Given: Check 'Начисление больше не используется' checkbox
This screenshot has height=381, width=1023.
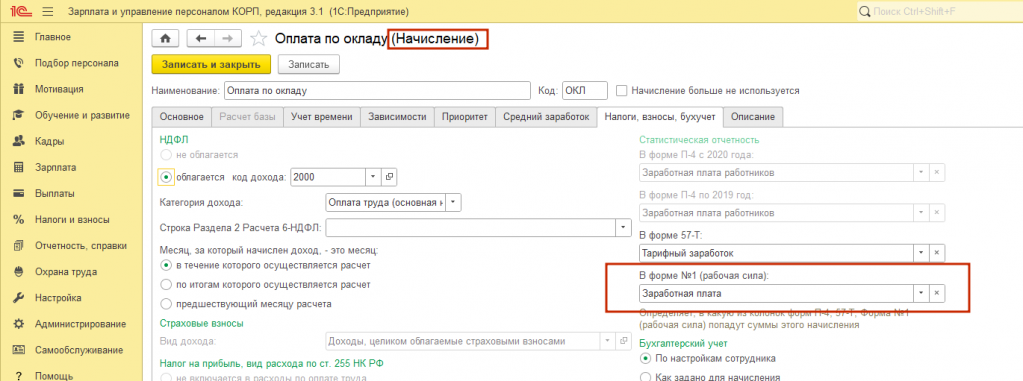Looking at the screenshot, I should [622, 91].
